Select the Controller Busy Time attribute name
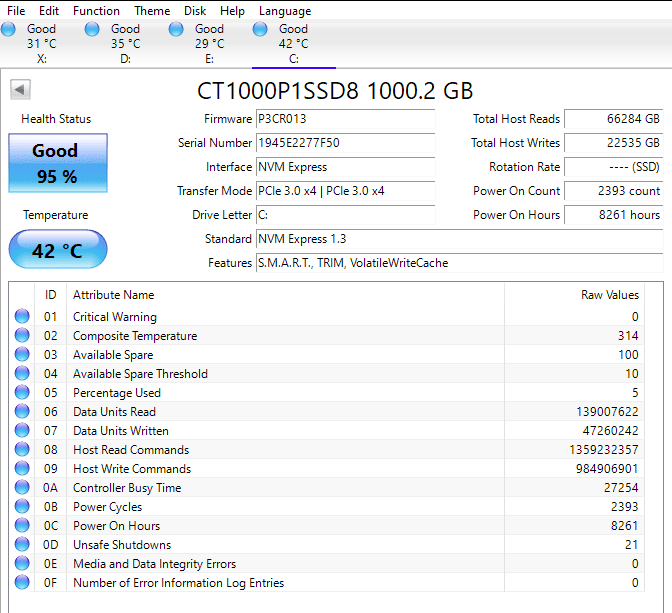The width and height of the screenshot is (672, 613). click(127, 488)
